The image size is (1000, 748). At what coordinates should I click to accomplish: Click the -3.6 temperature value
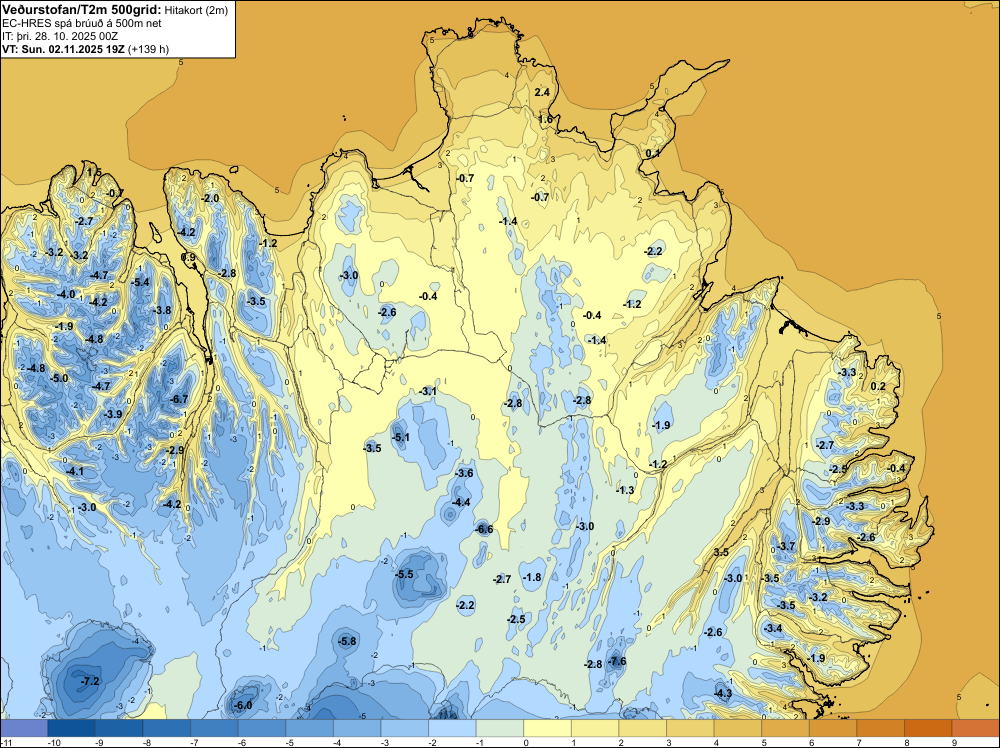click(x=464, y=473)
